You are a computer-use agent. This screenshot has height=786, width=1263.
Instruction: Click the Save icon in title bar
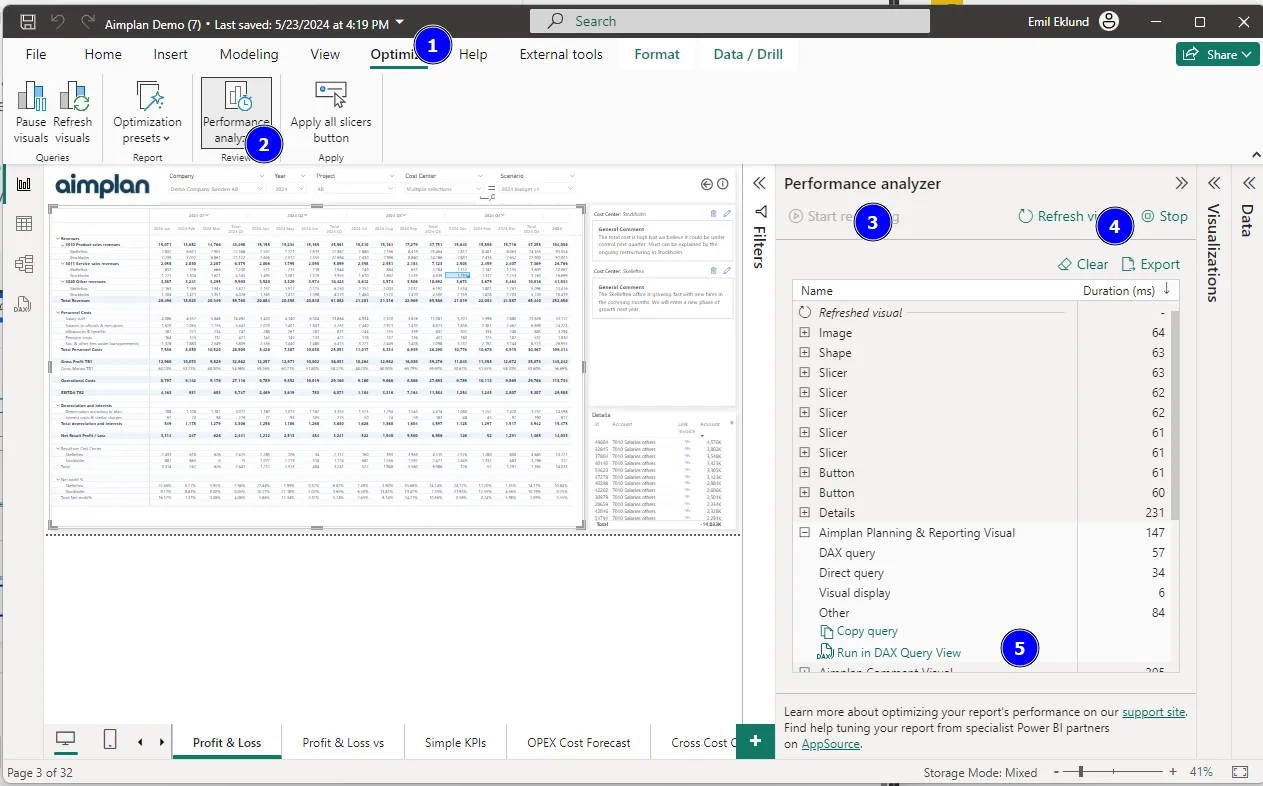[x=28, y=21]
